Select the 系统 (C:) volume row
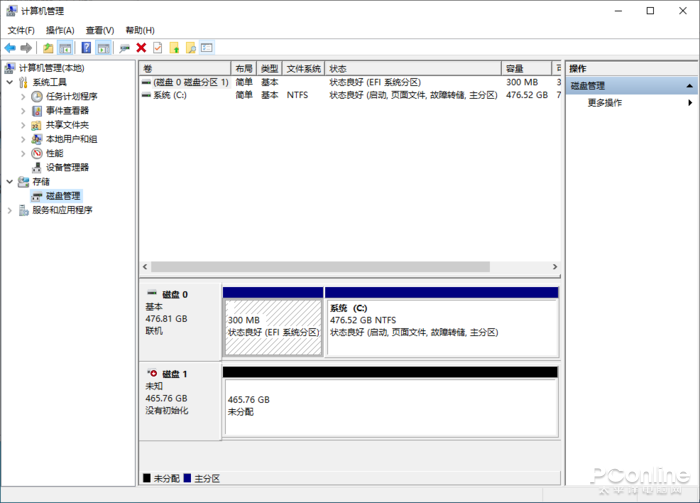This screenshot has height=503, width=700. tap(350, 95)
